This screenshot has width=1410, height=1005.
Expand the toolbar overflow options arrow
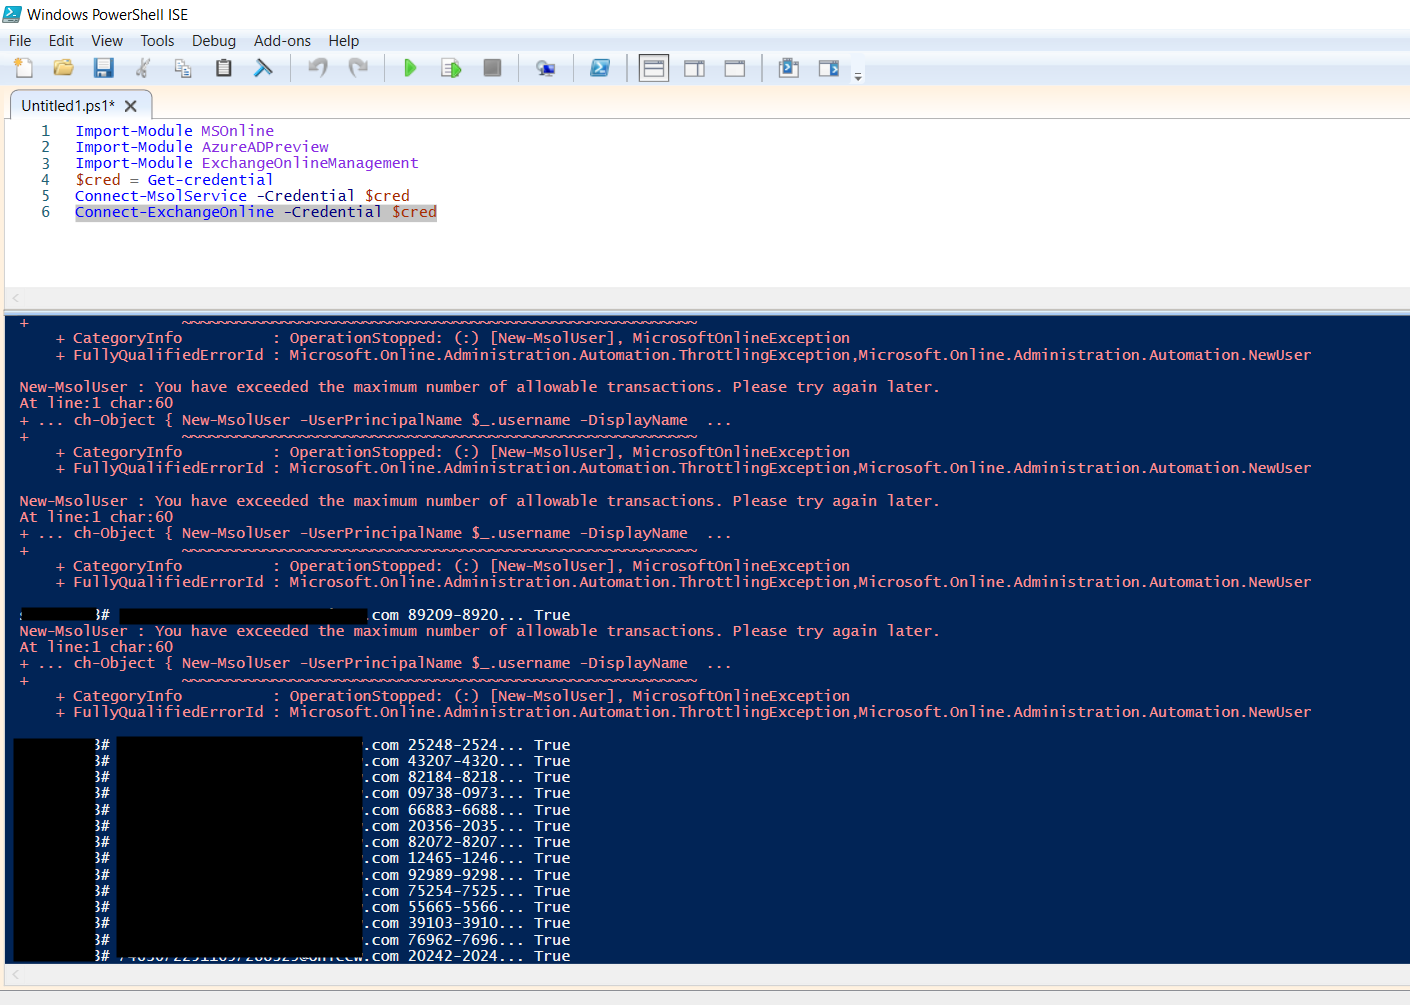tap(858, 76)
